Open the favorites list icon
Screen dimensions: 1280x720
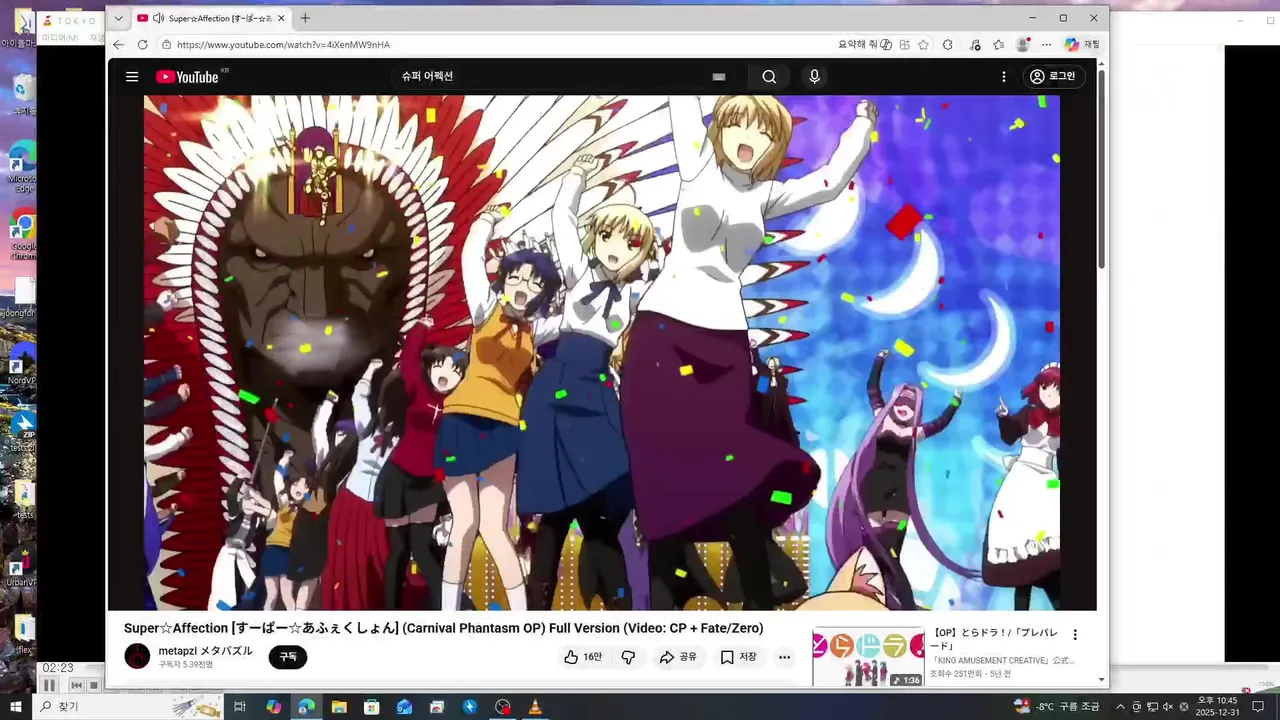coord(998,45)
